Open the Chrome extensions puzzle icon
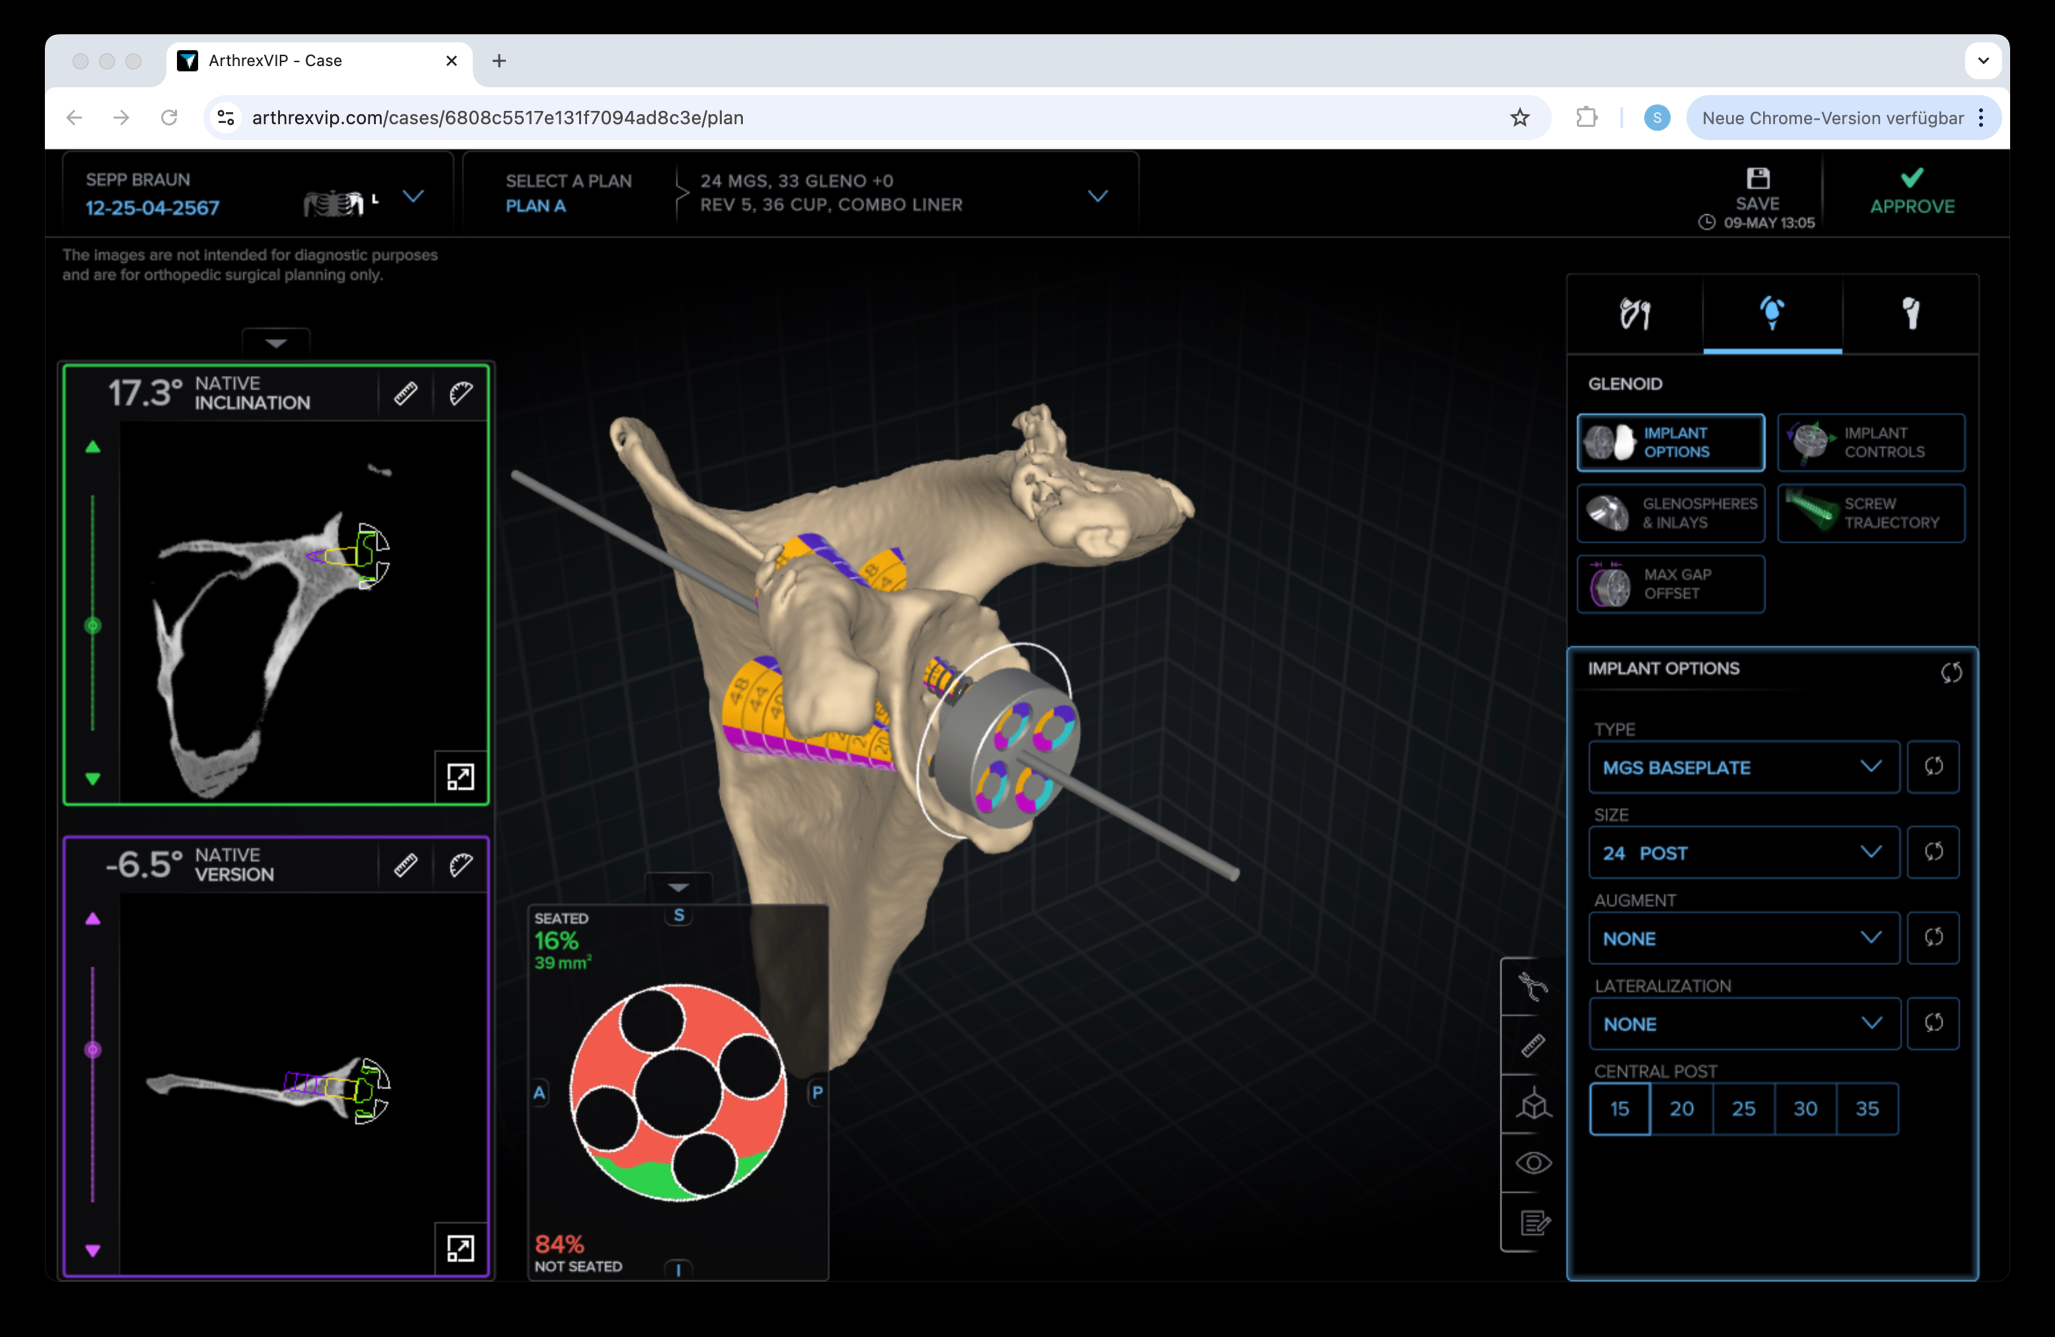This screenshot has height=1337, width=2055. pos(1586,118)
